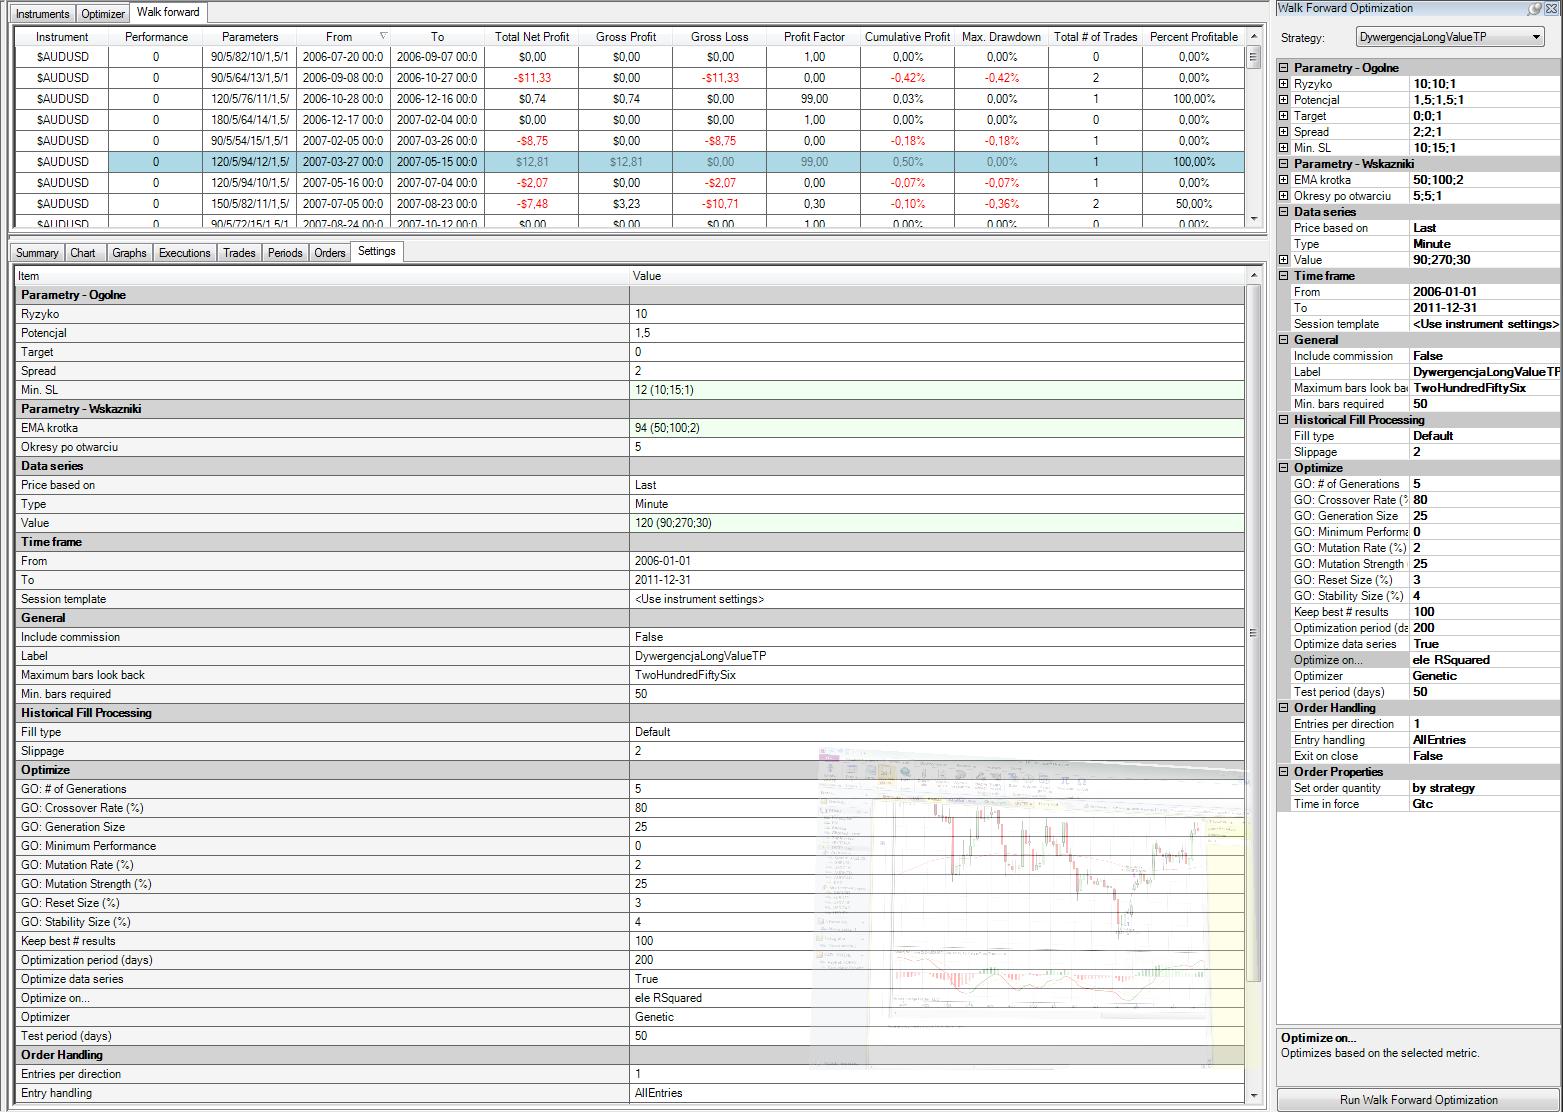The width and height of the screenshot is (1563, 1112).
Task: Select the Min. SL row in the Settings grid
Action: click(x=630, y=390)
